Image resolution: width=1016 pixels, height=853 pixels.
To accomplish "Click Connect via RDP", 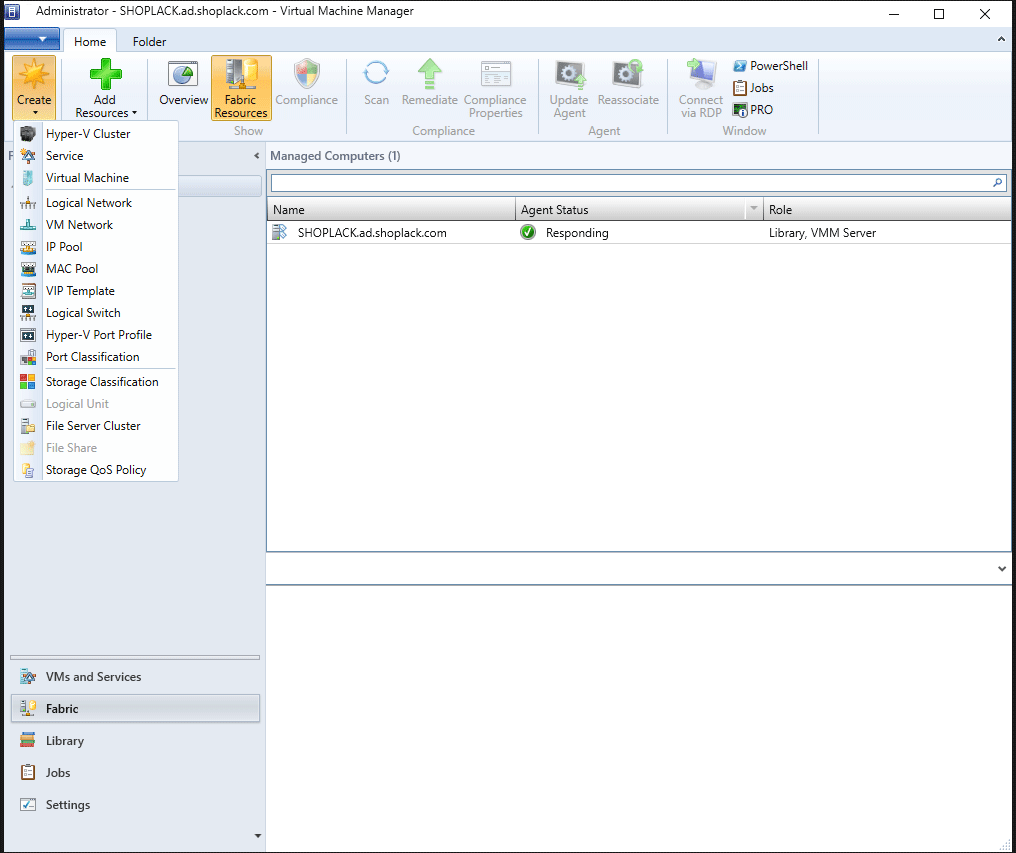I will click(700, 88).
